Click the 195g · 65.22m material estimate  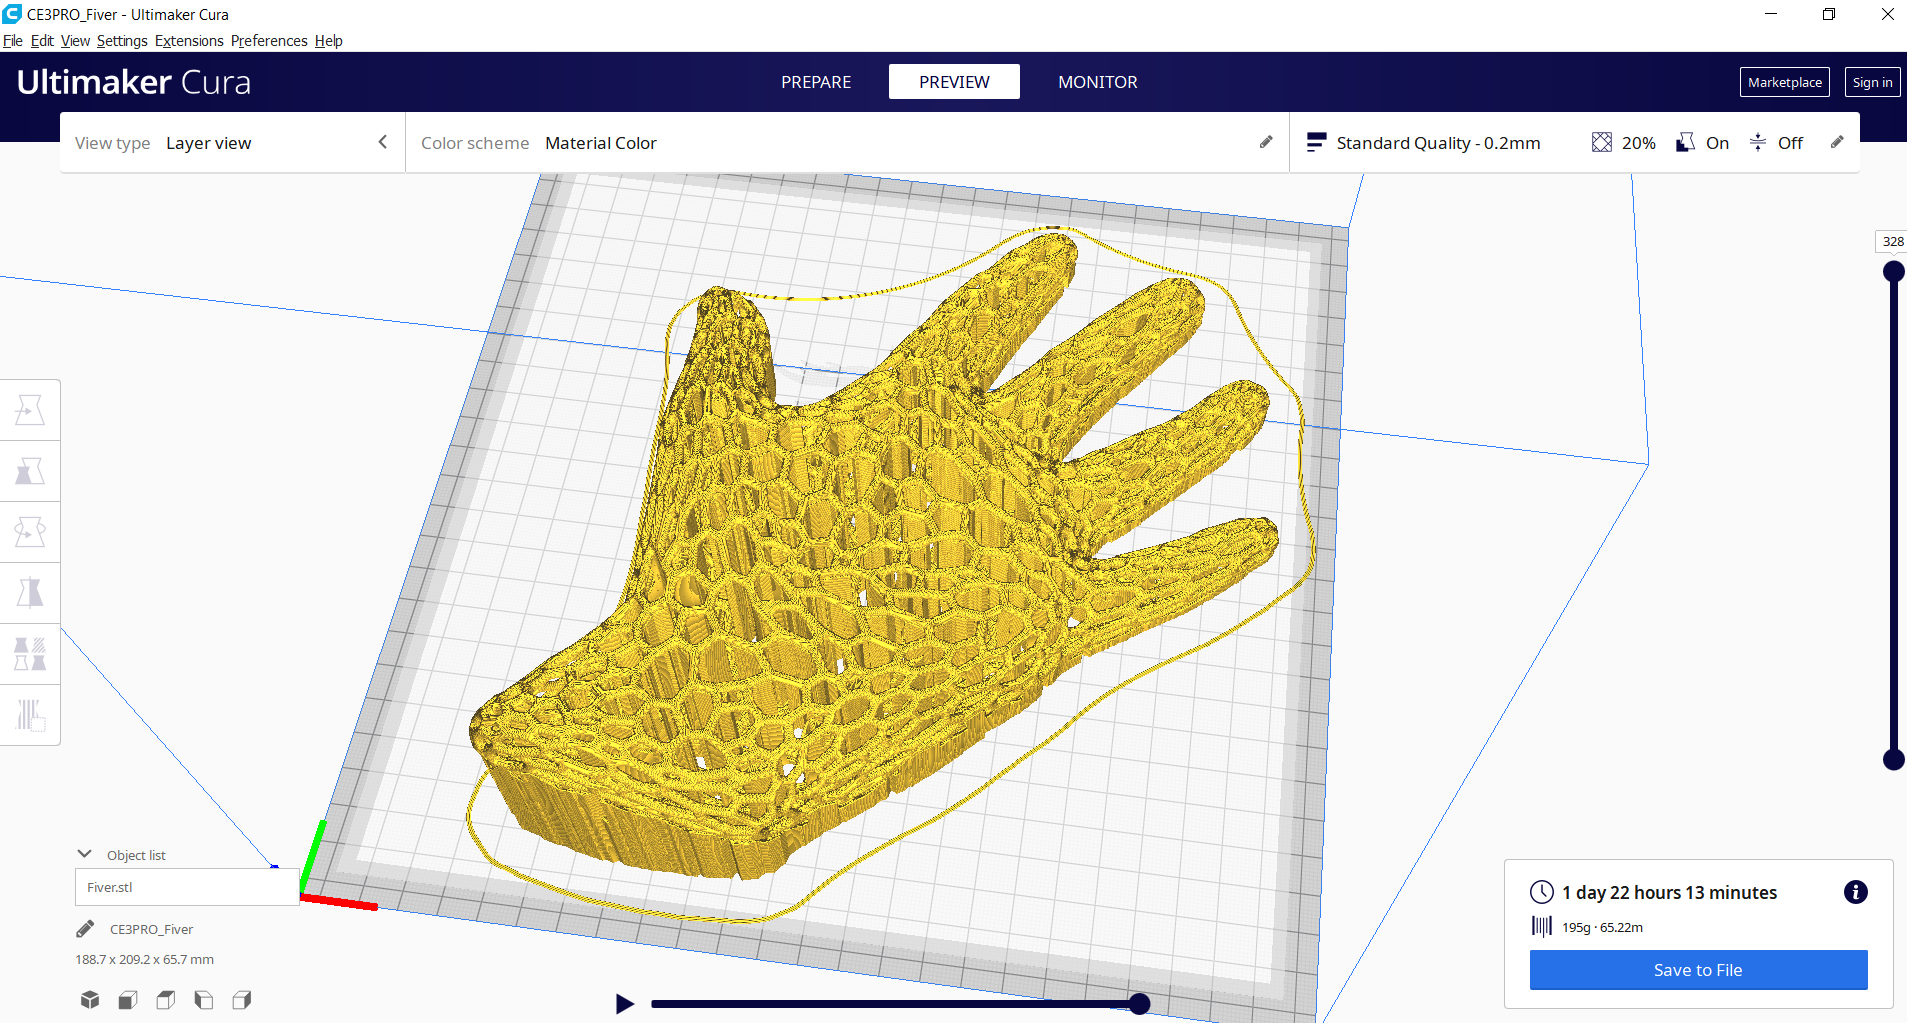tap(1602, 927)
